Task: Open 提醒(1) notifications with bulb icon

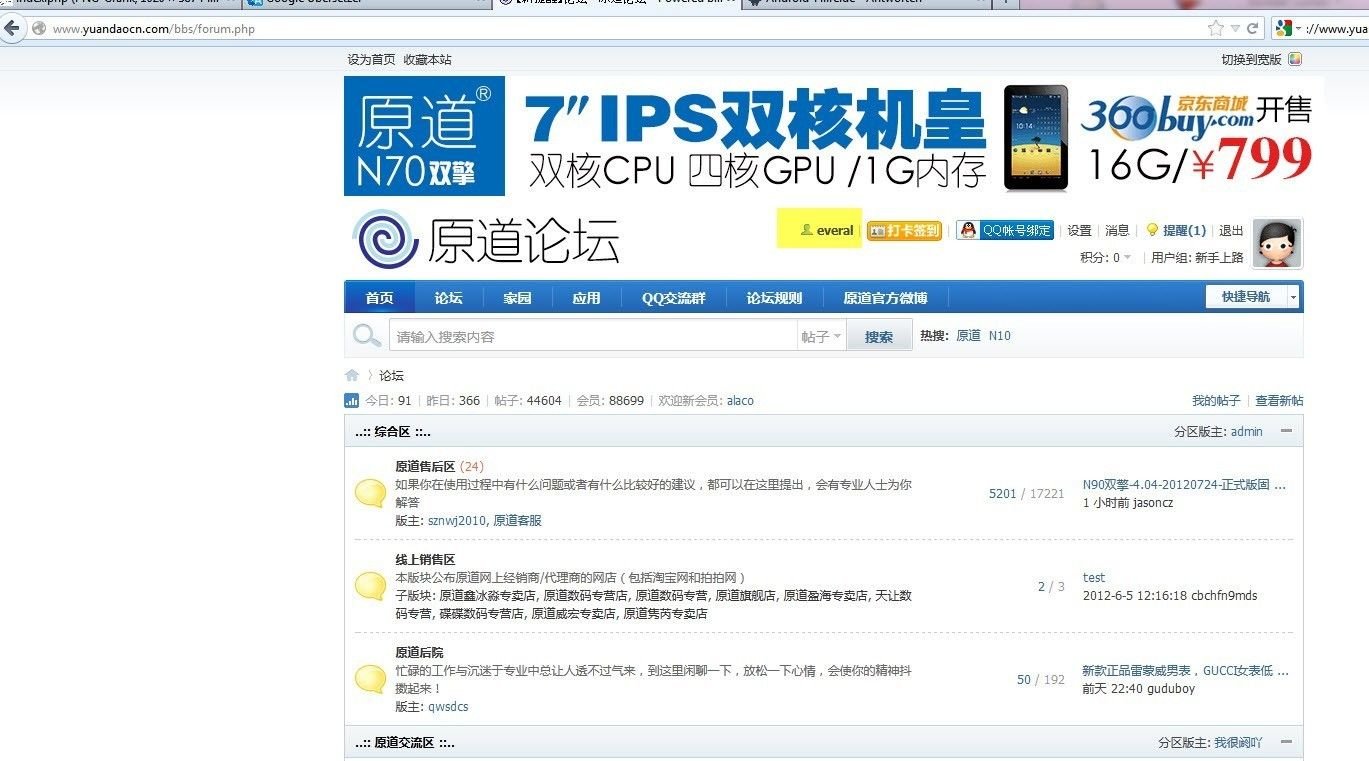Action: [x=1176, y=231]
